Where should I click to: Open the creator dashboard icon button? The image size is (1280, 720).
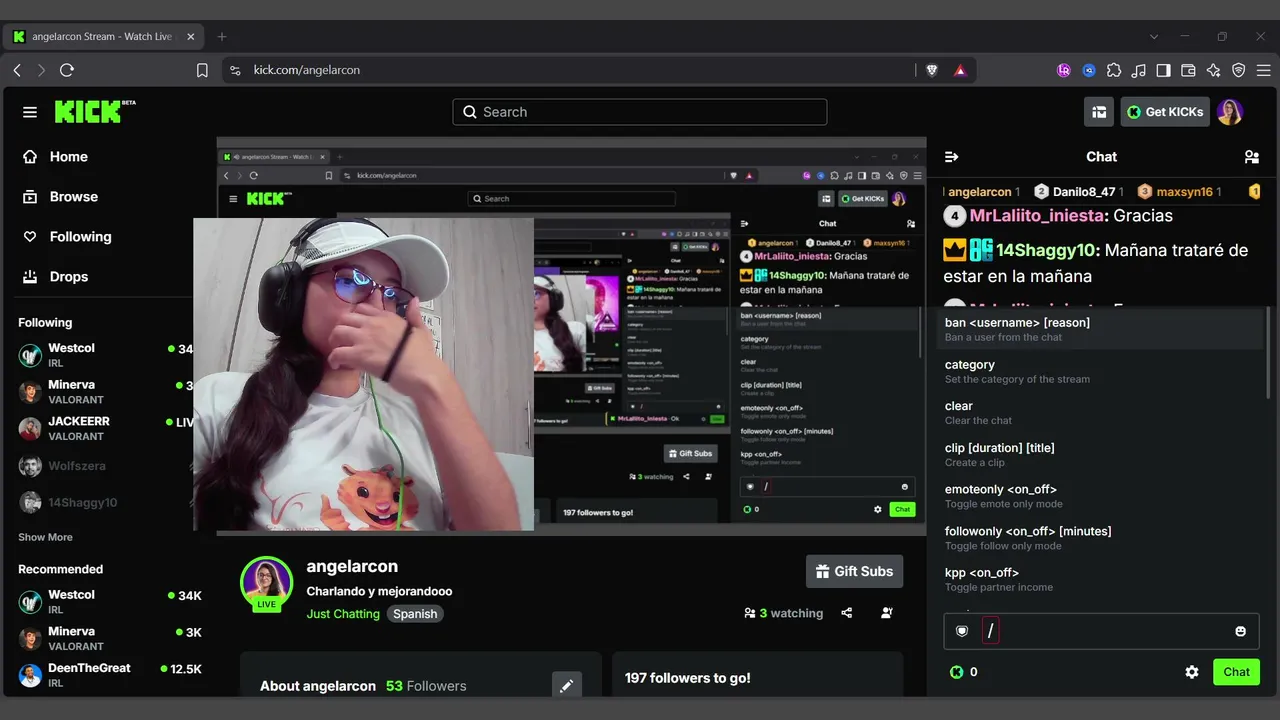tap(1099, 112)
